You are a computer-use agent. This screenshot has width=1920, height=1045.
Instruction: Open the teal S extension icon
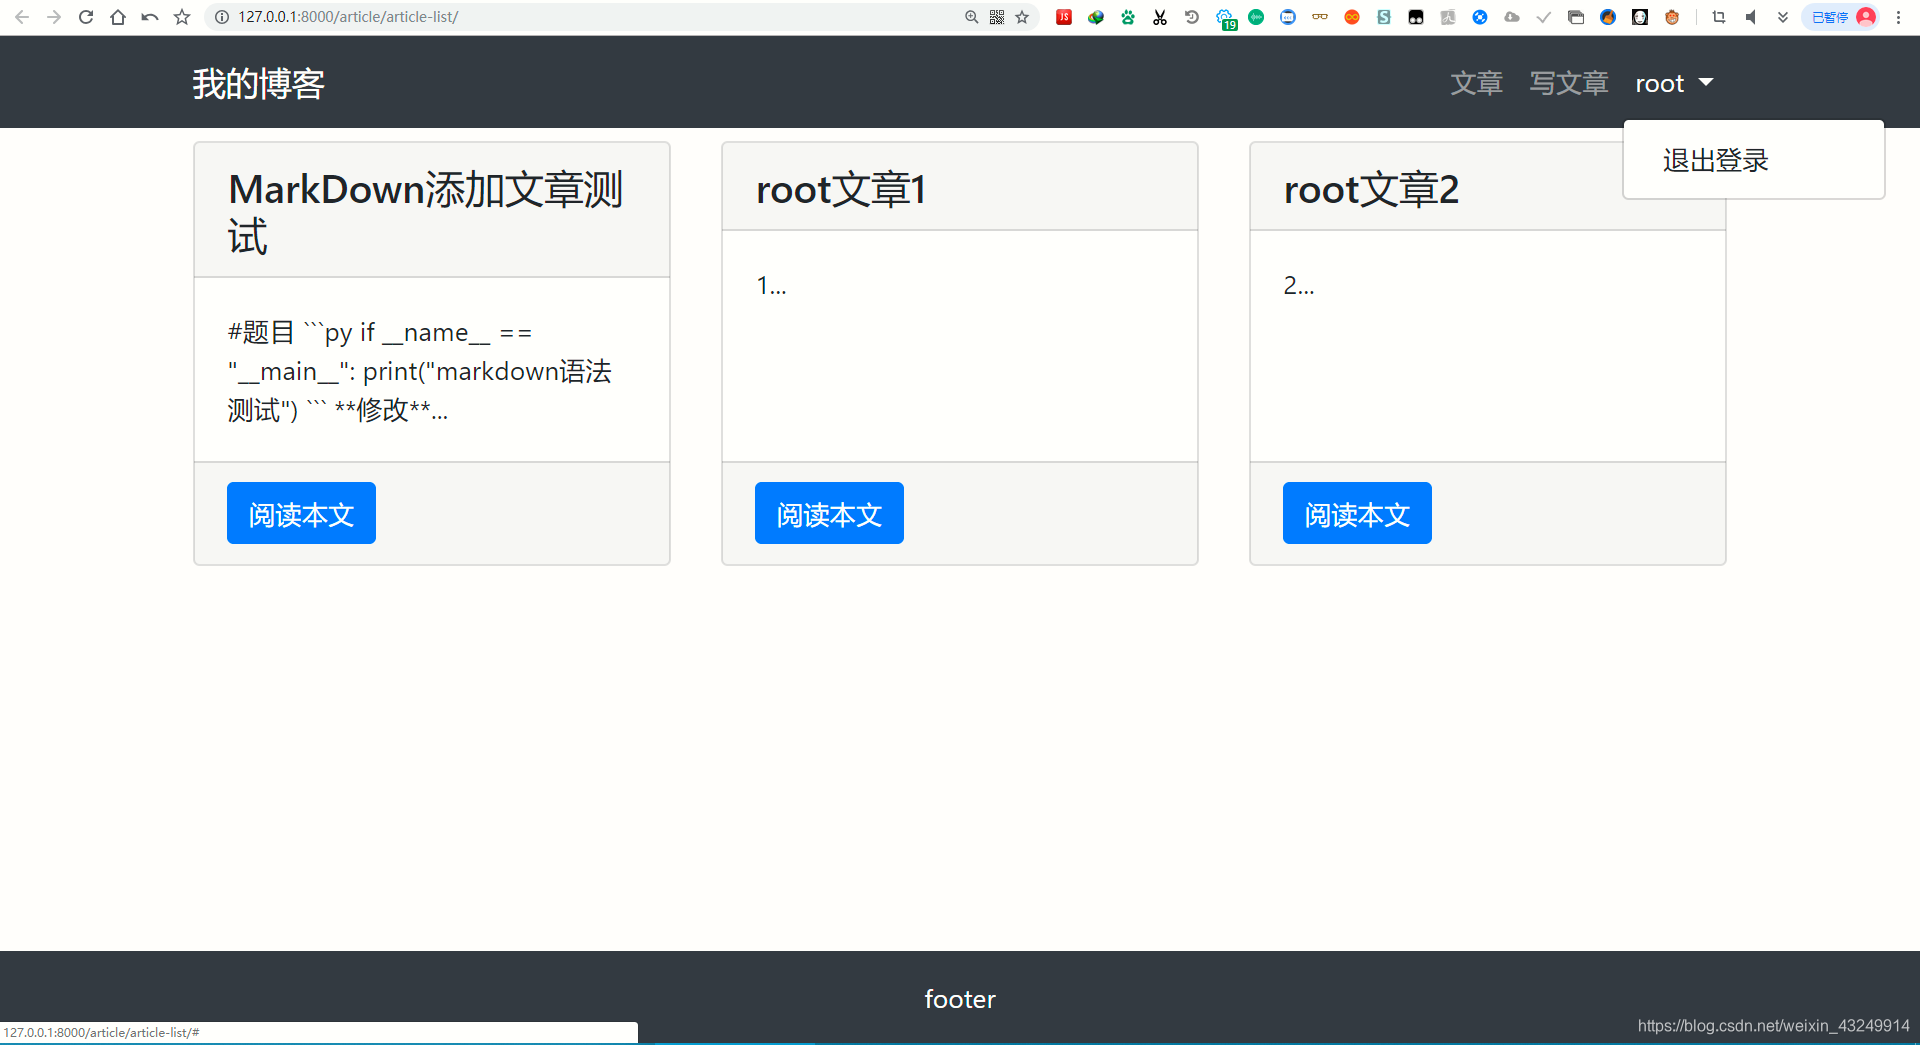point(1384,17)
